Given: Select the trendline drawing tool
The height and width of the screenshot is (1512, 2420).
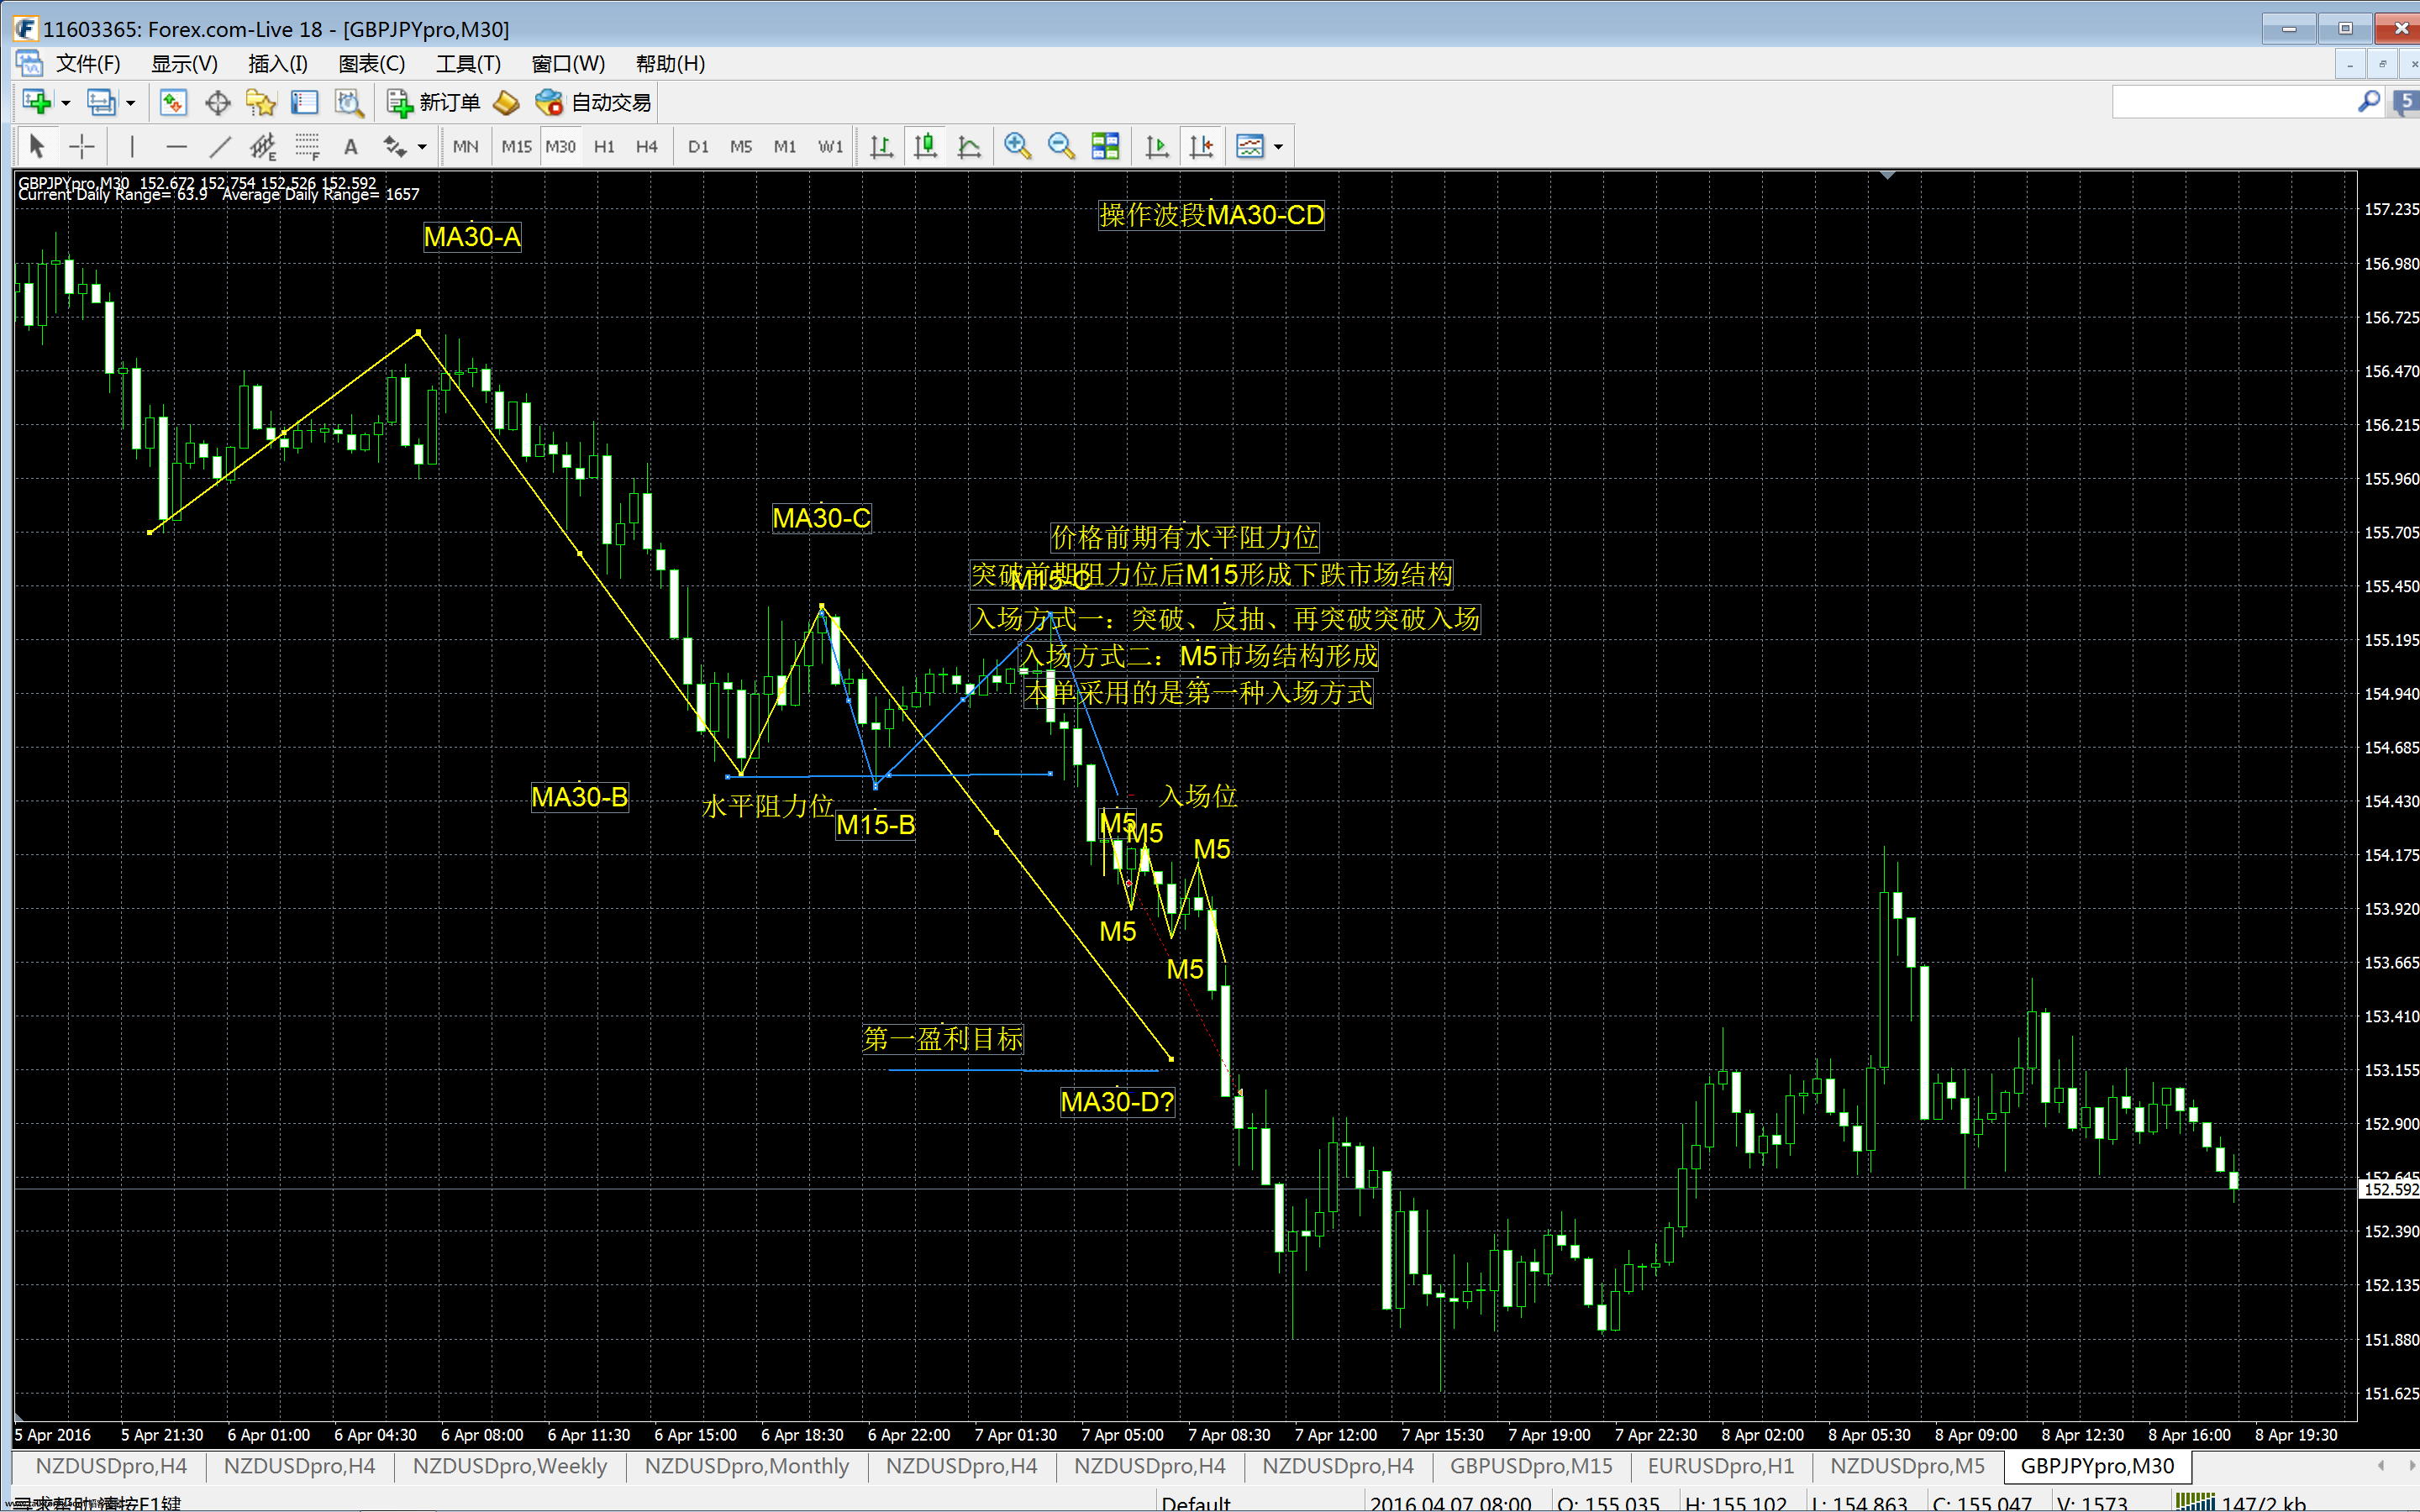Looking at the screenshot, I should pos(220,146).
